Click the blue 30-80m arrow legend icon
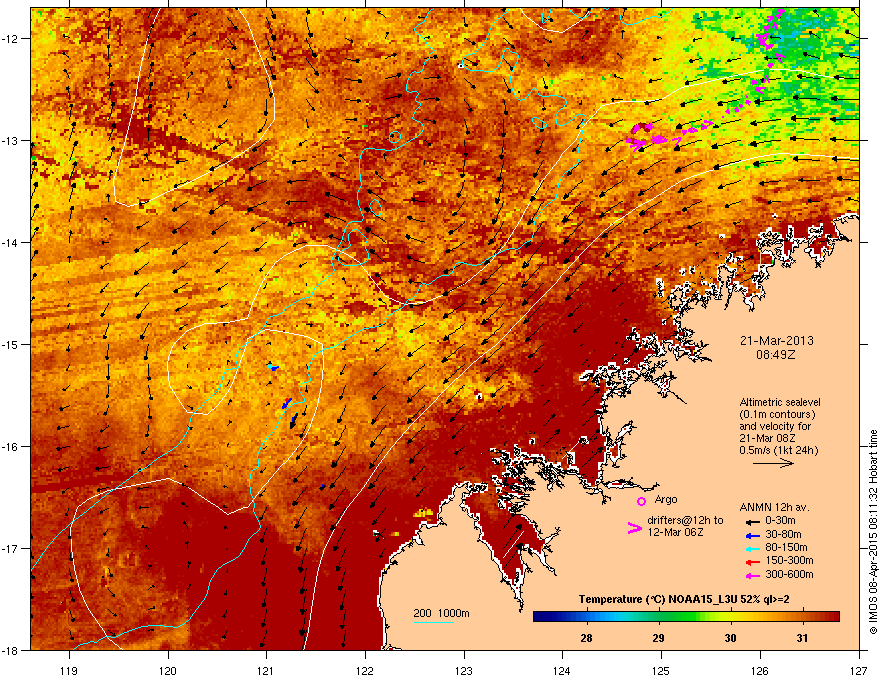 point(753,535)
